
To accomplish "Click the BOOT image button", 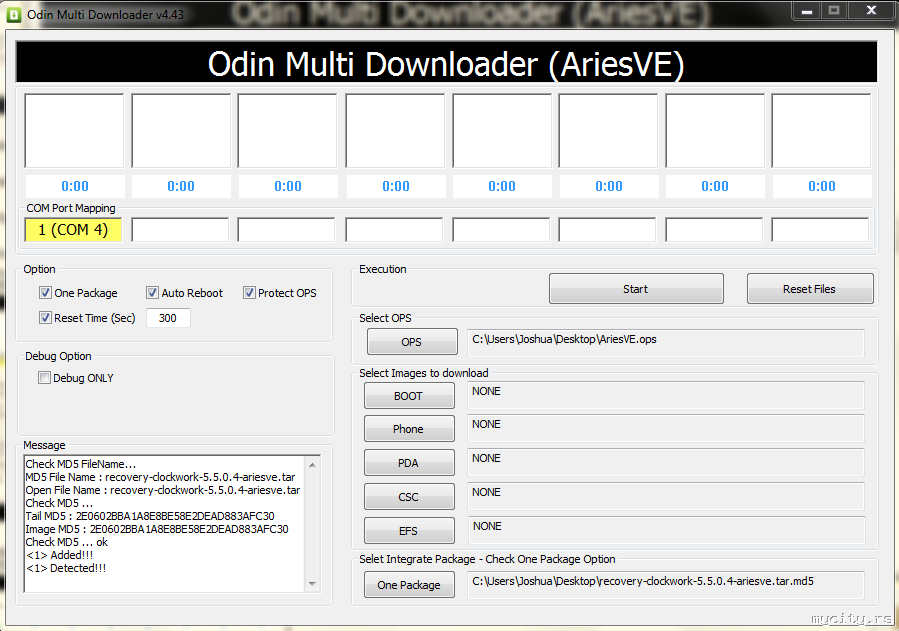I will (x=409, y=396).
